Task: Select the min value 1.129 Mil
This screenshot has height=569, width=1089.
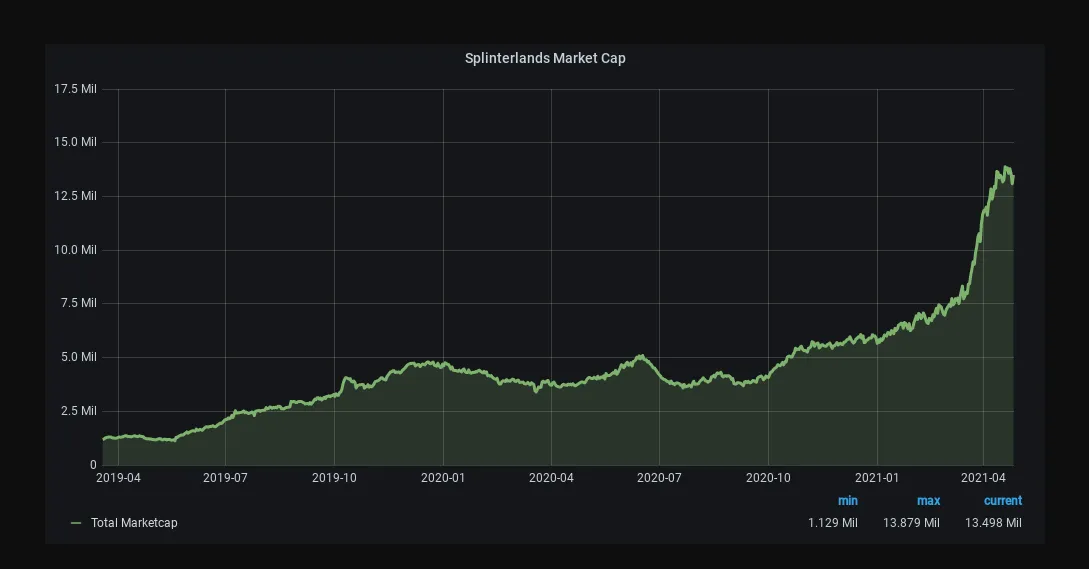Action: click(832, 522)
